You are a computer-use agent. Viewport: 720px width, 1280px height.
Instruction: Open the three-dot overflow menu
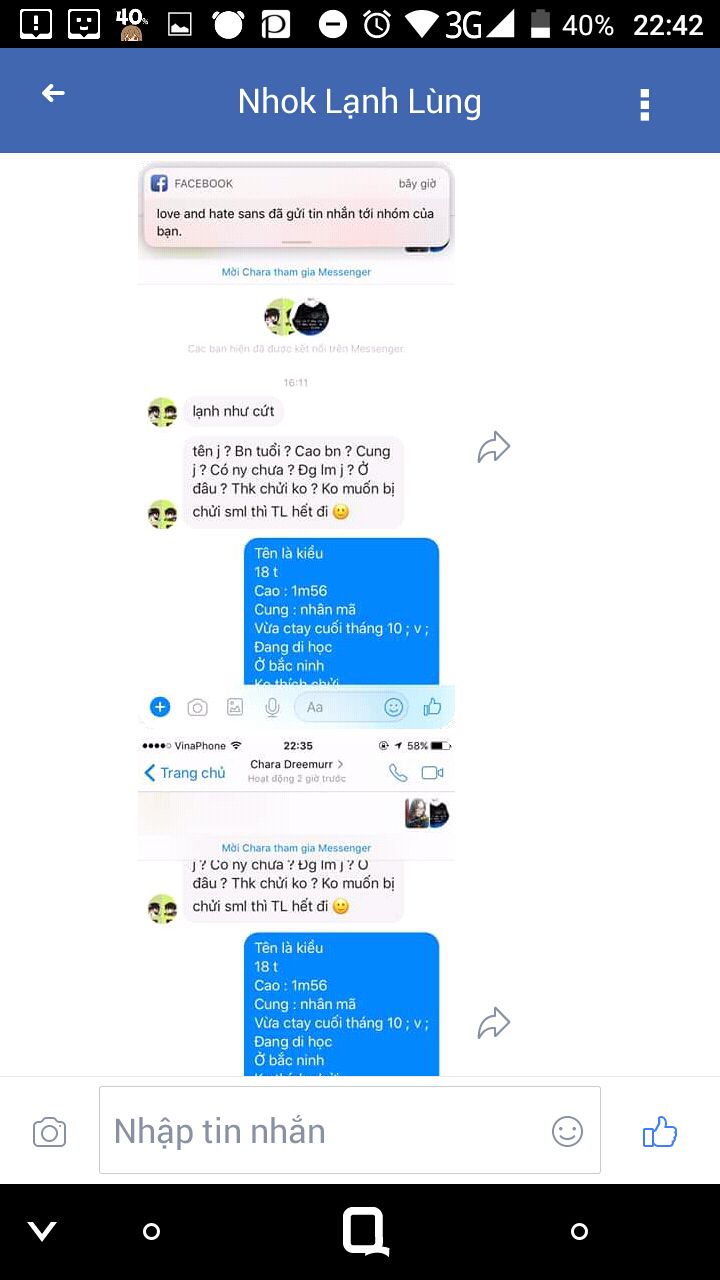(645, 105)
